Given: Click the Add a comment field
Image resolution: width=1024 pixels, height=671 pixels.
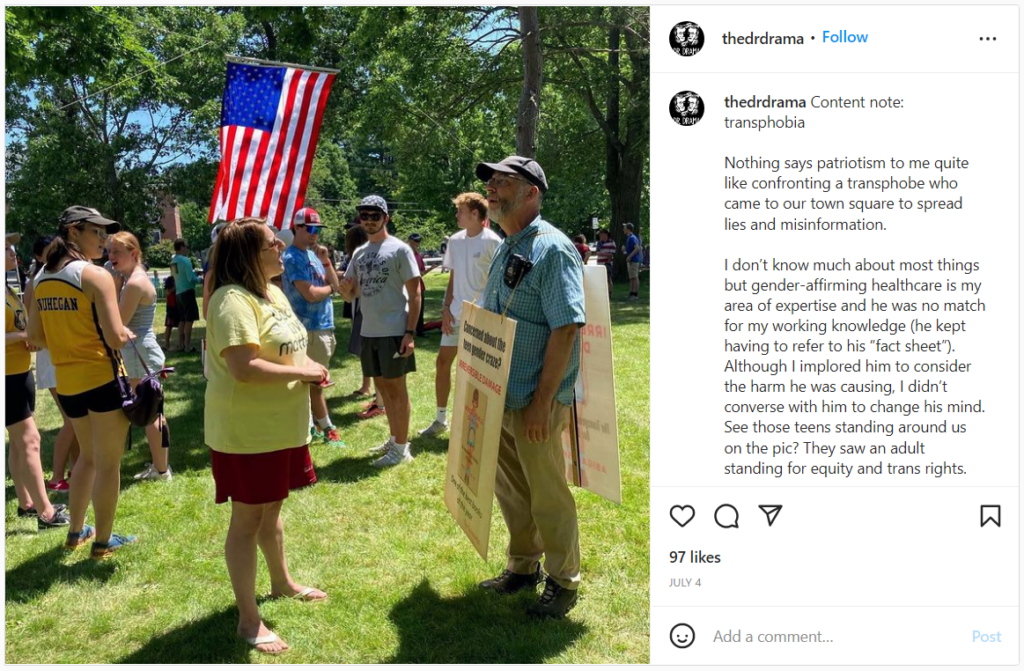Looking at the screenshot, I should (836, 636).
